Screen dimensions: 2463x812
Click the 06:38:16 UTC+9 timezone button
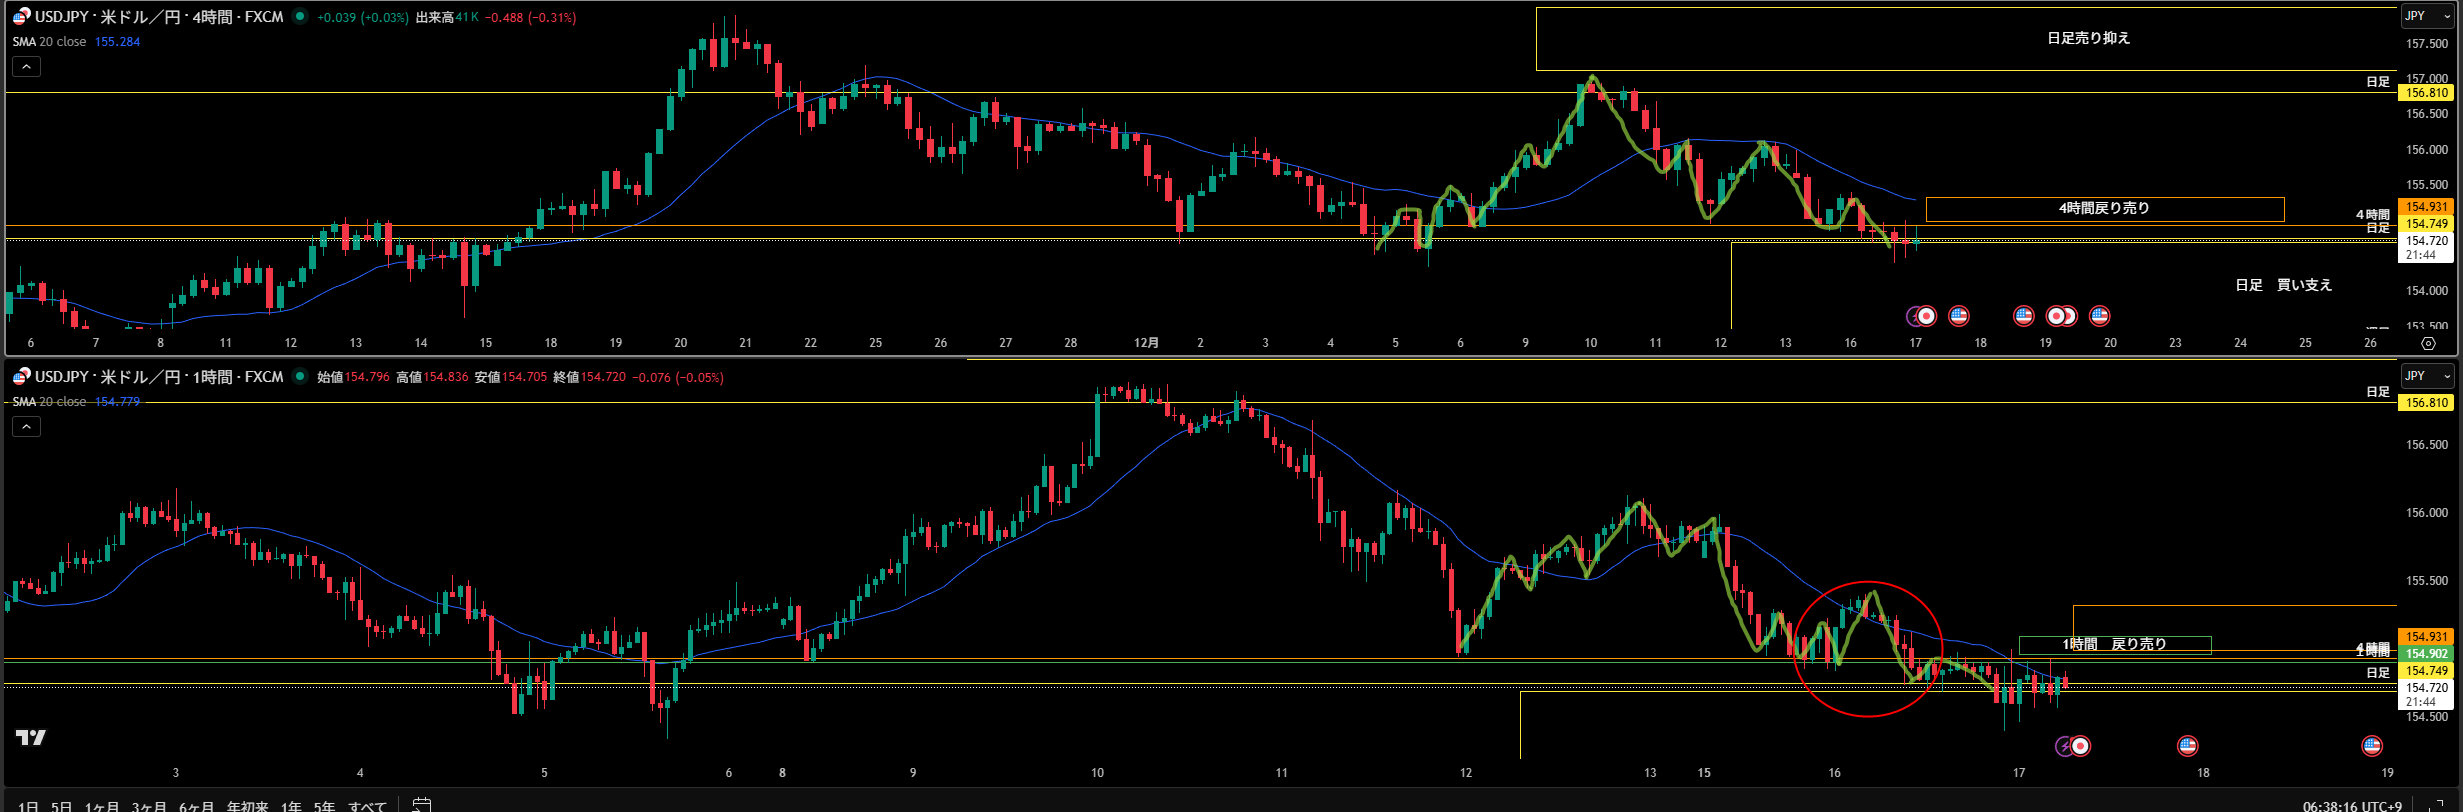point(2352,805)
